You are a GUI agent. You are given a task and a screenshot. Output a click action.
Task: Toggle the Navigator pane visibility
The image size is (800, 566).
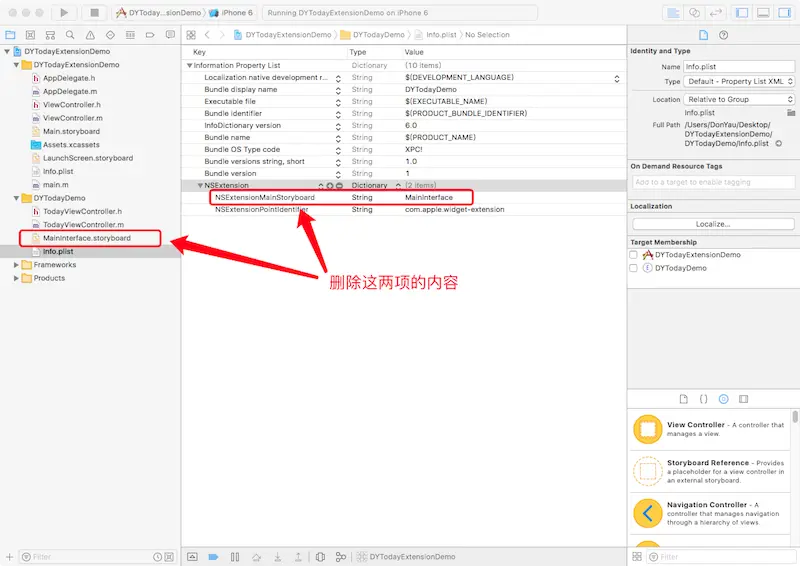point(742,13)
